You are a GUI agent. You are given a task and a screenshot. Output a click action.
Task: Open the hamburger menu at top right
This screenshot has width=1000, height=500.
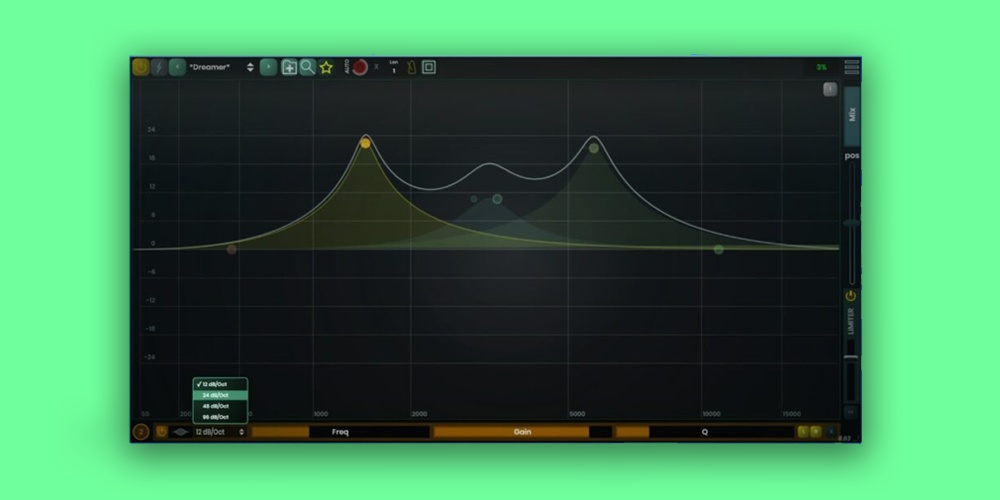coord(851,67)
